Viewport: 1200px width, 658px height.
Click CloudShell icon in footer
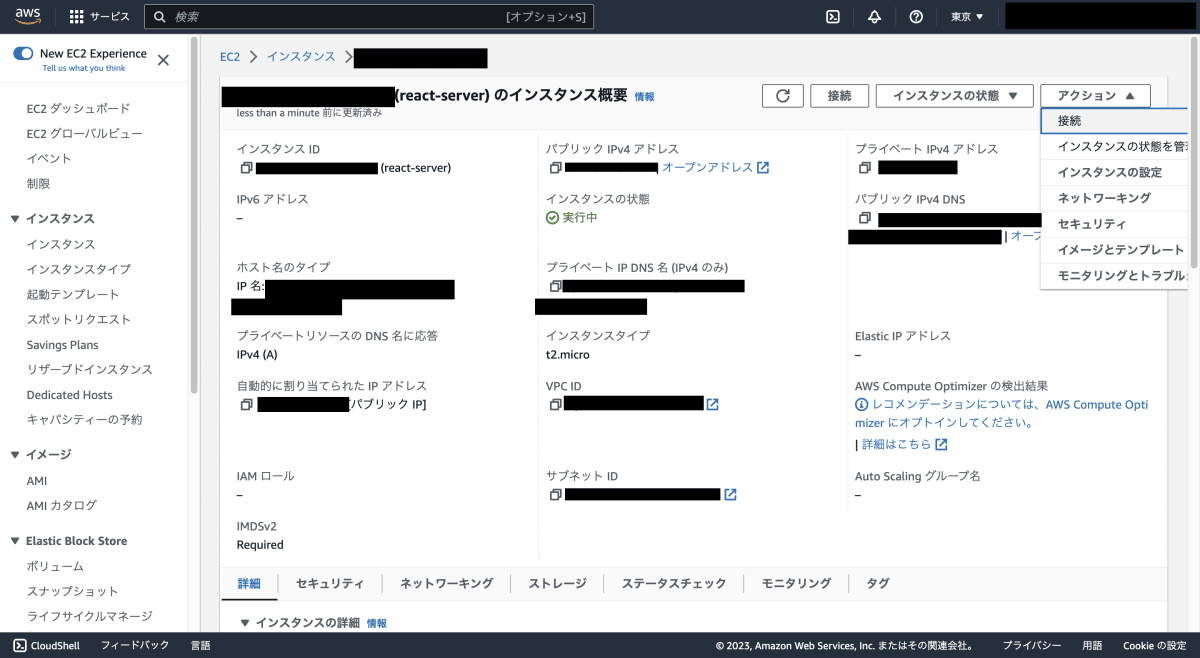(x=19, y=646)
